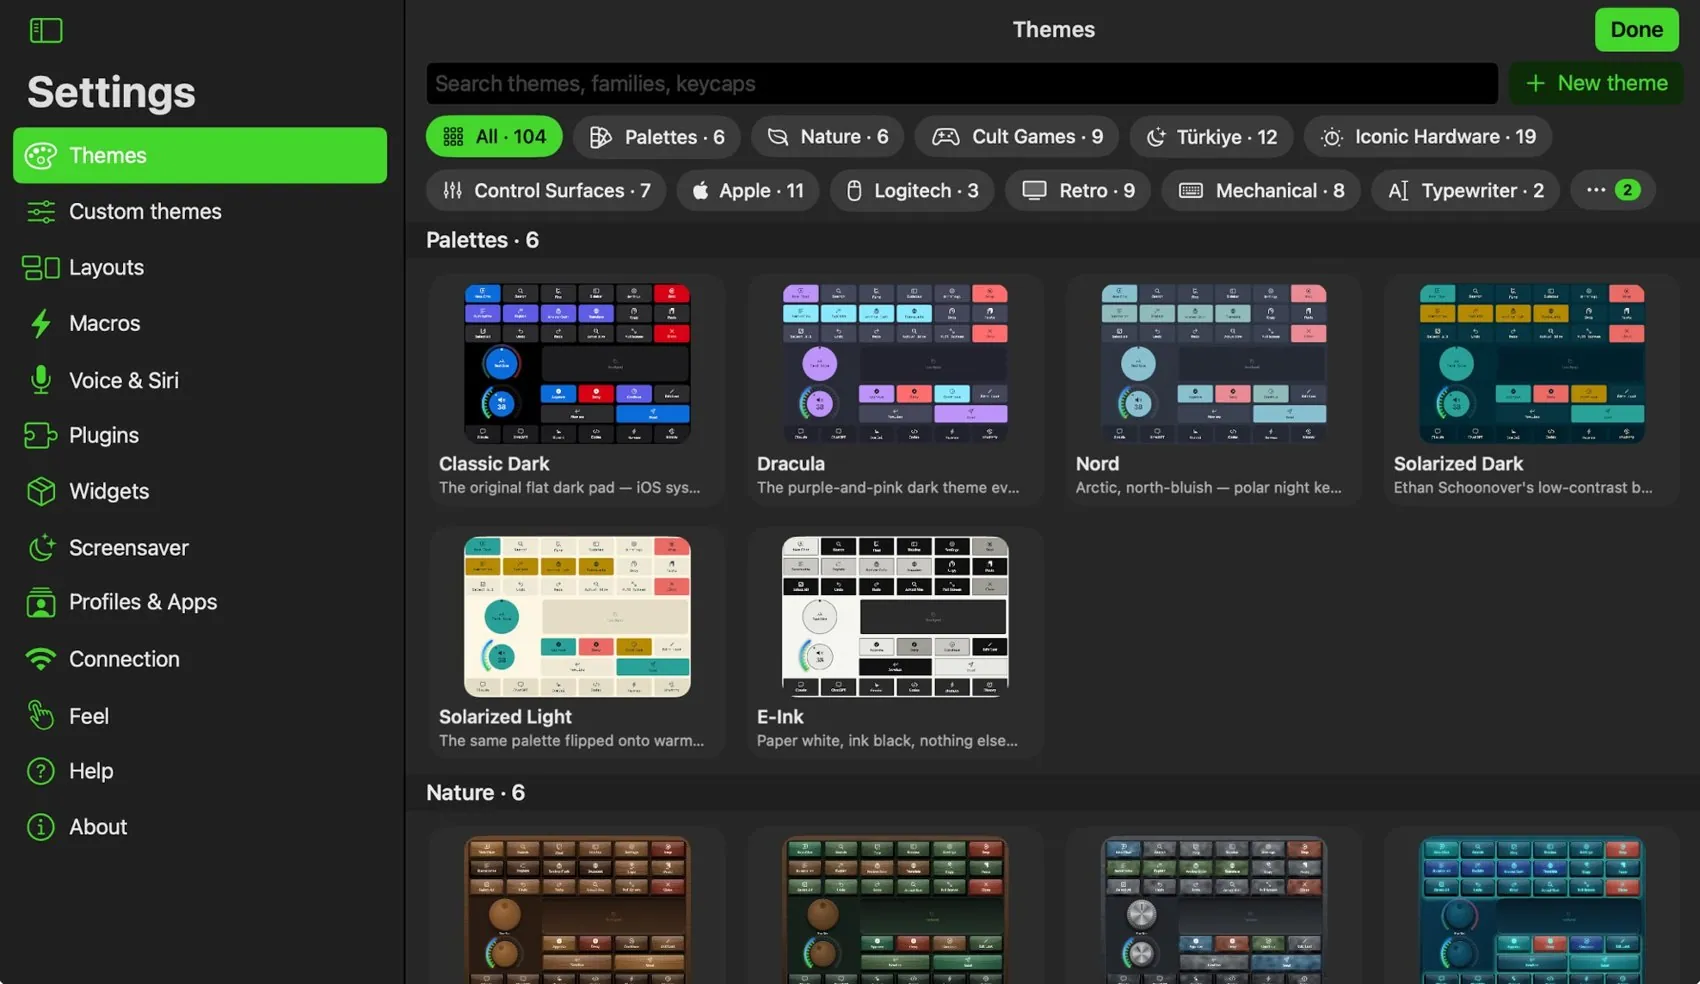Select the Solarized Light theme thumbnail
The height and width of the screenshot is (984, 1700).
click(x=577, y=616)
